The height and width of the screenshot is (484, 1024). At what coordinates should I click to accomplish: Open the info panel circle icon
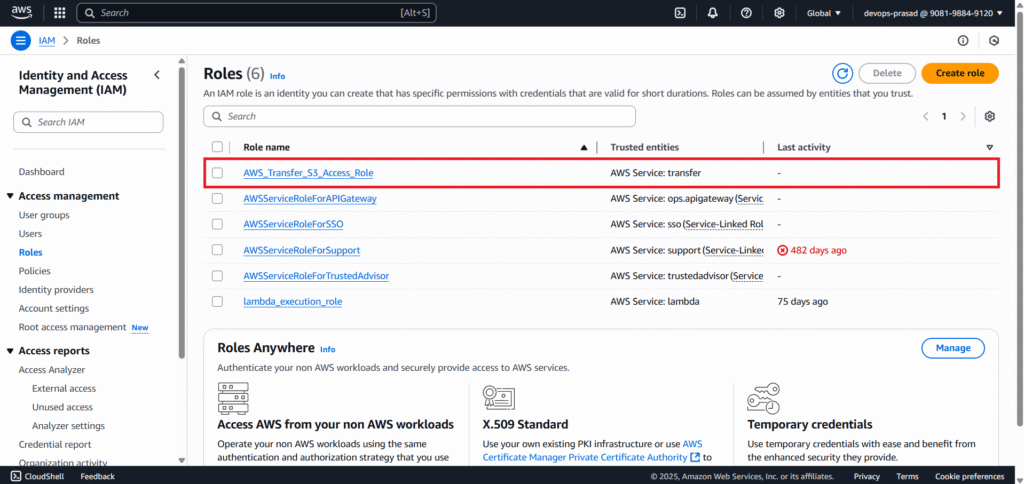pos(963,40)
